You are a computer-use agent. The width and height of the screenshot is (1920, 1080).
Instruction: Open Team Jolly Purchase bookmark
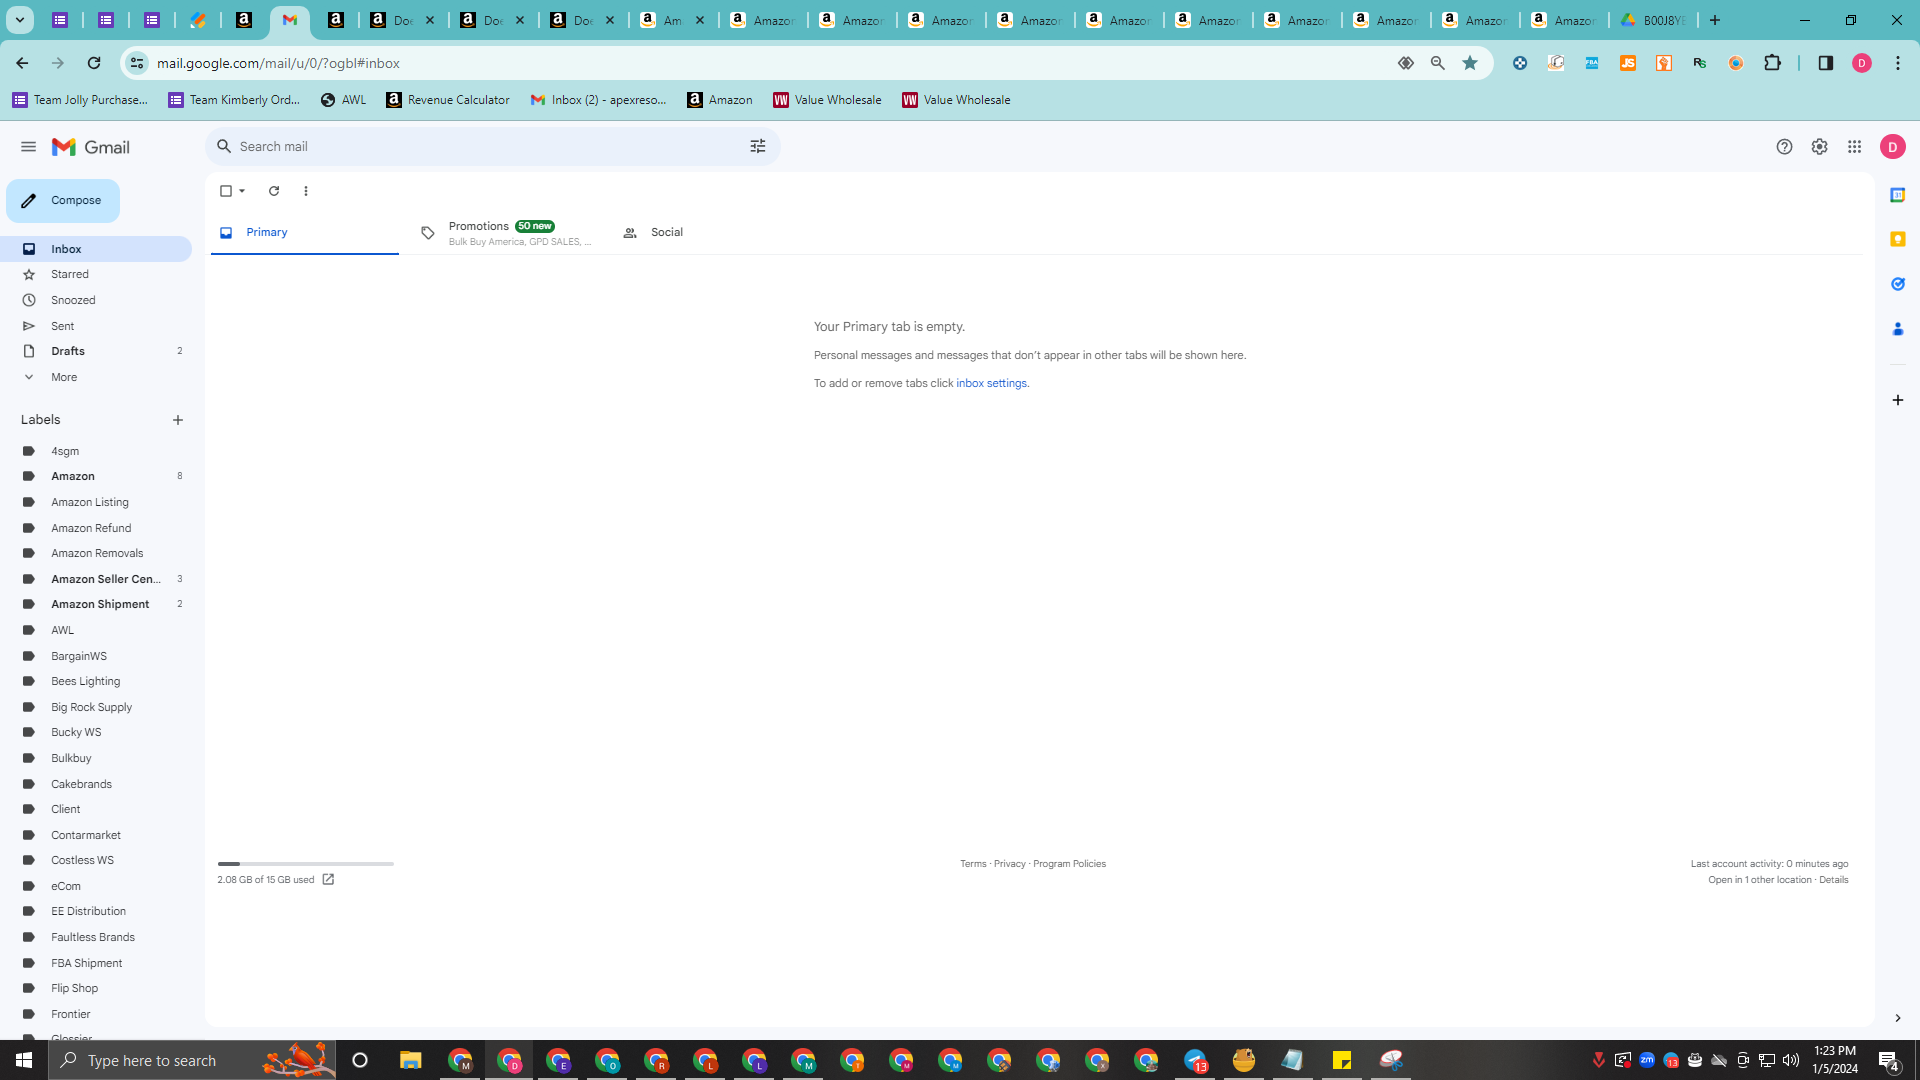80,100
